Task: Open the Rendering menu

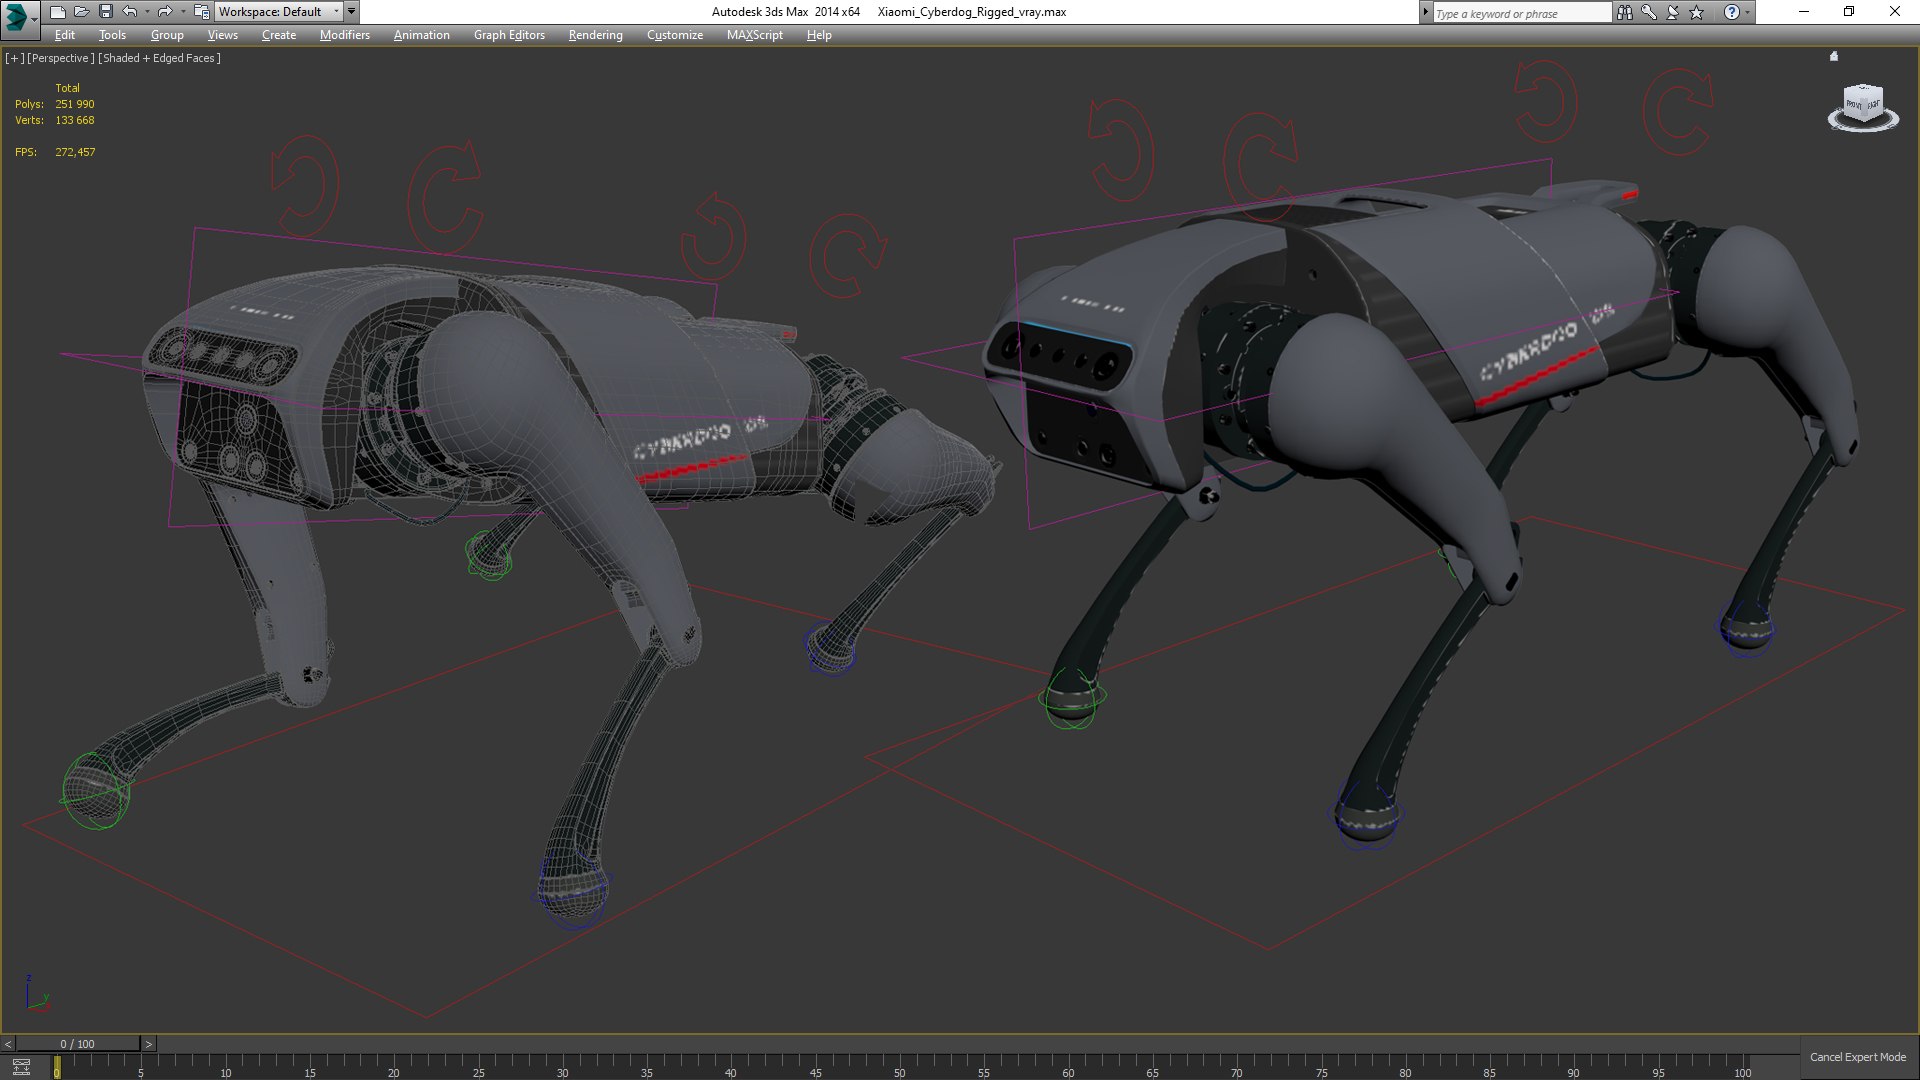Action: click(595, 35)
